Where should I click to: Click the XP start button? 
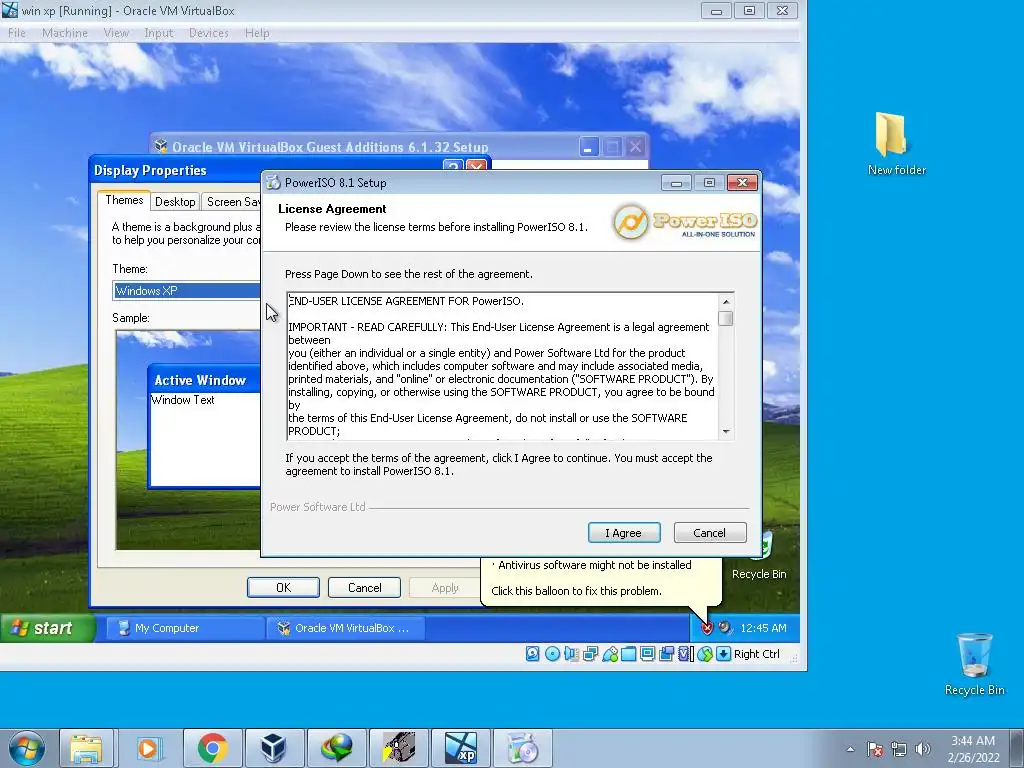pyautogui.click(x=47, y=628)
